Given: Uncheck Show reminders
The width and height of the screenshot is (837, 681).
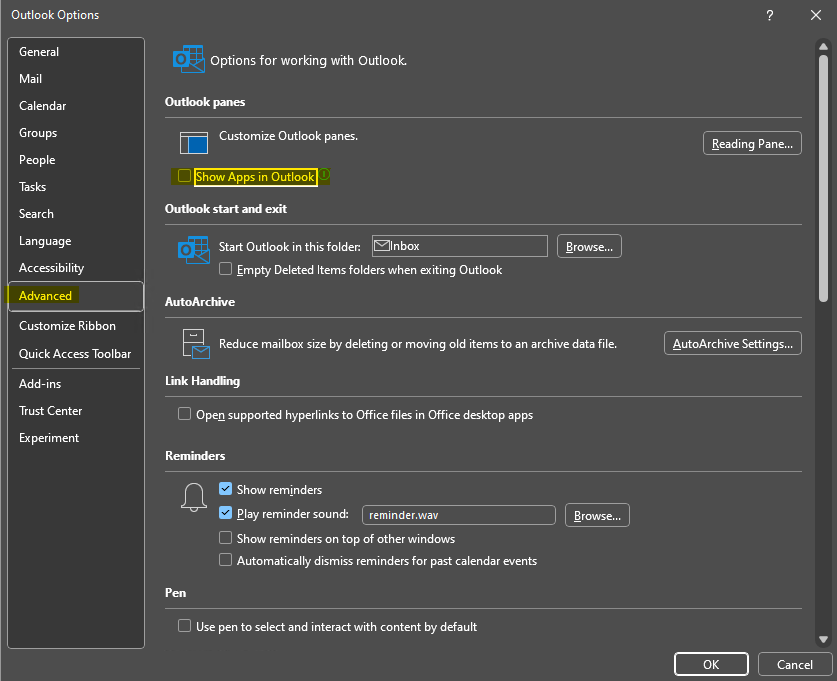Looking at the screenshot, I should click(x=225, y=488).
